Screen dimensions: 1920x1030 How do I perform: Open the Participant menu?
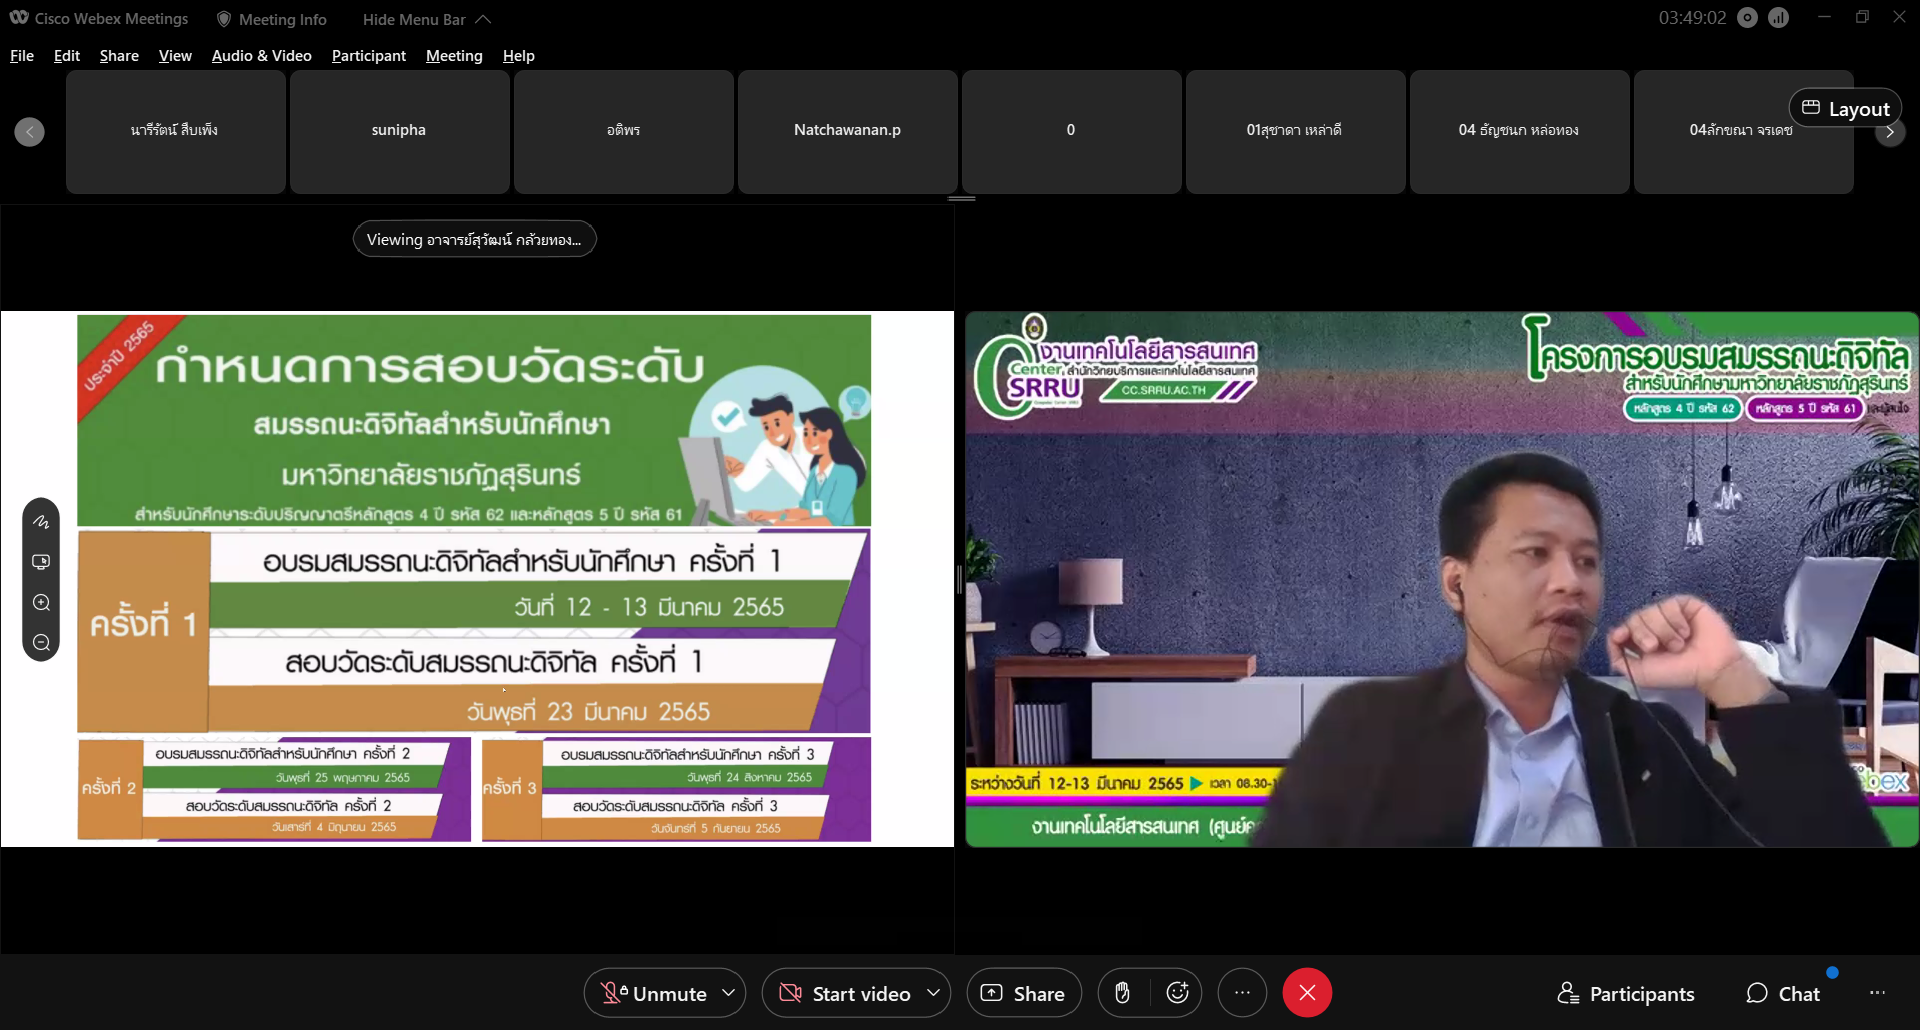(368, 56)
